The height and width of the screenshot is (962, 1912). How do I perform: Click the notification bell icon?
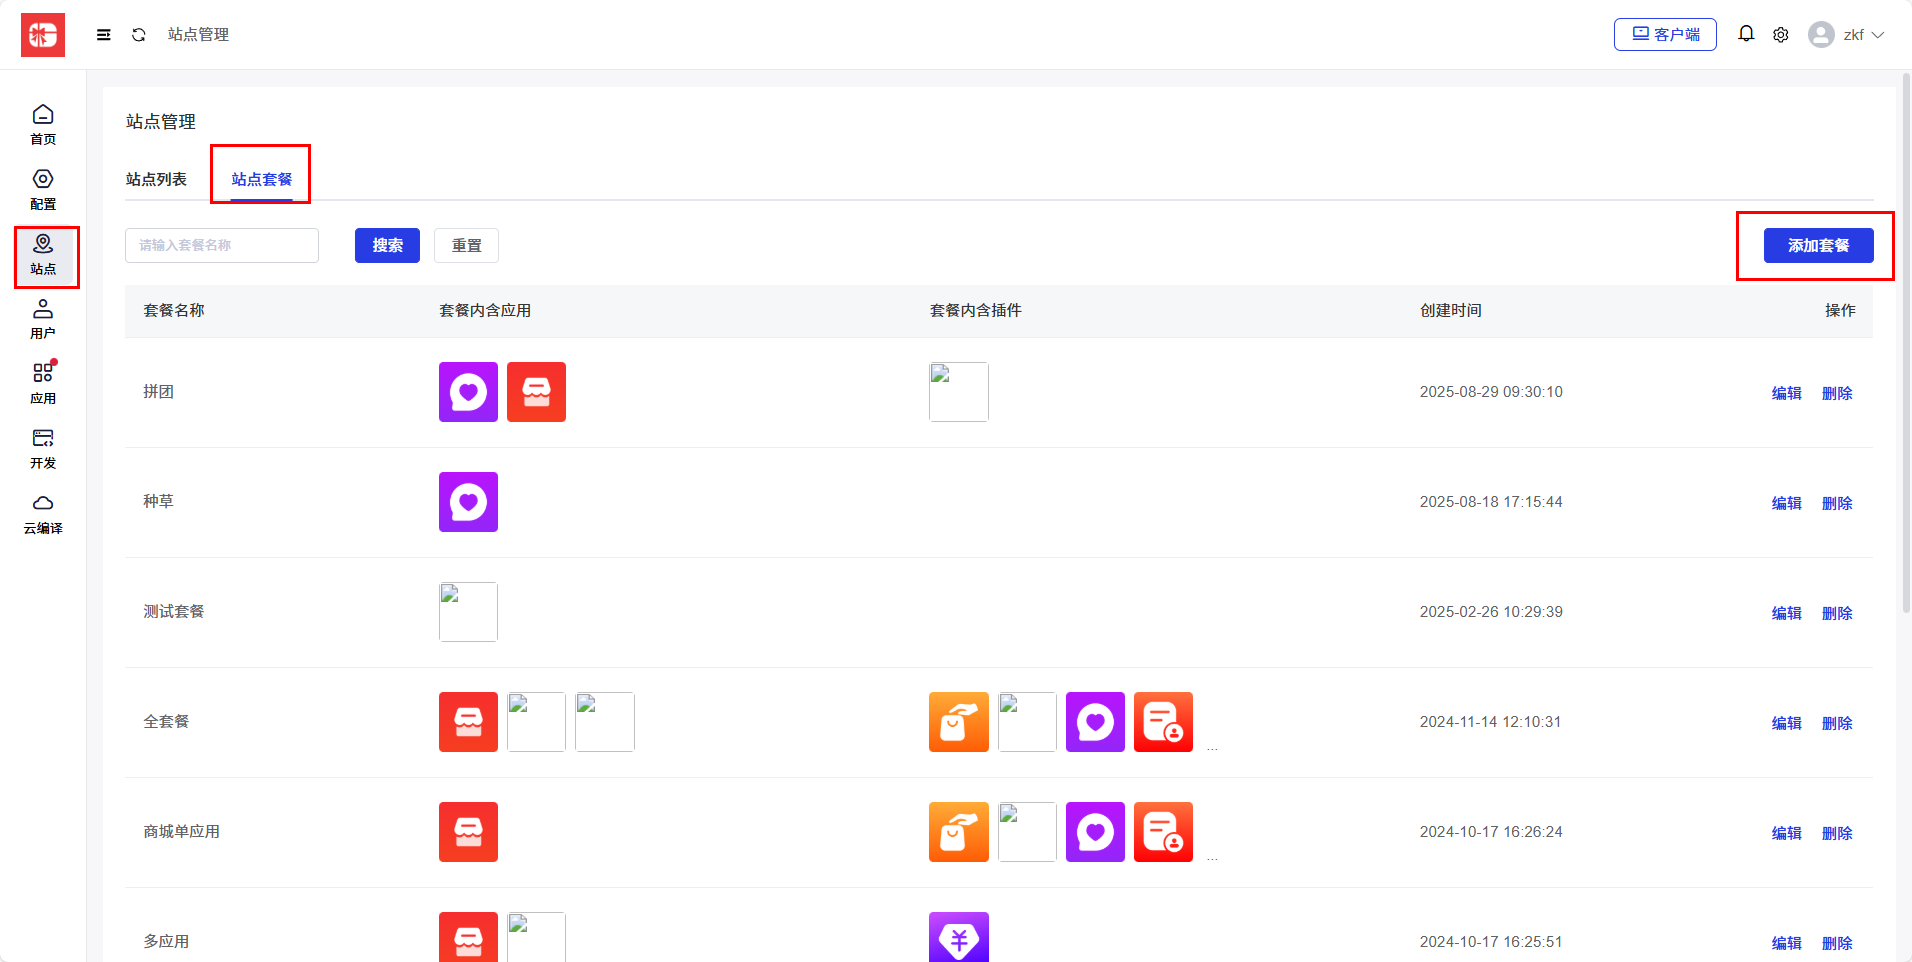pos(1745,34)
